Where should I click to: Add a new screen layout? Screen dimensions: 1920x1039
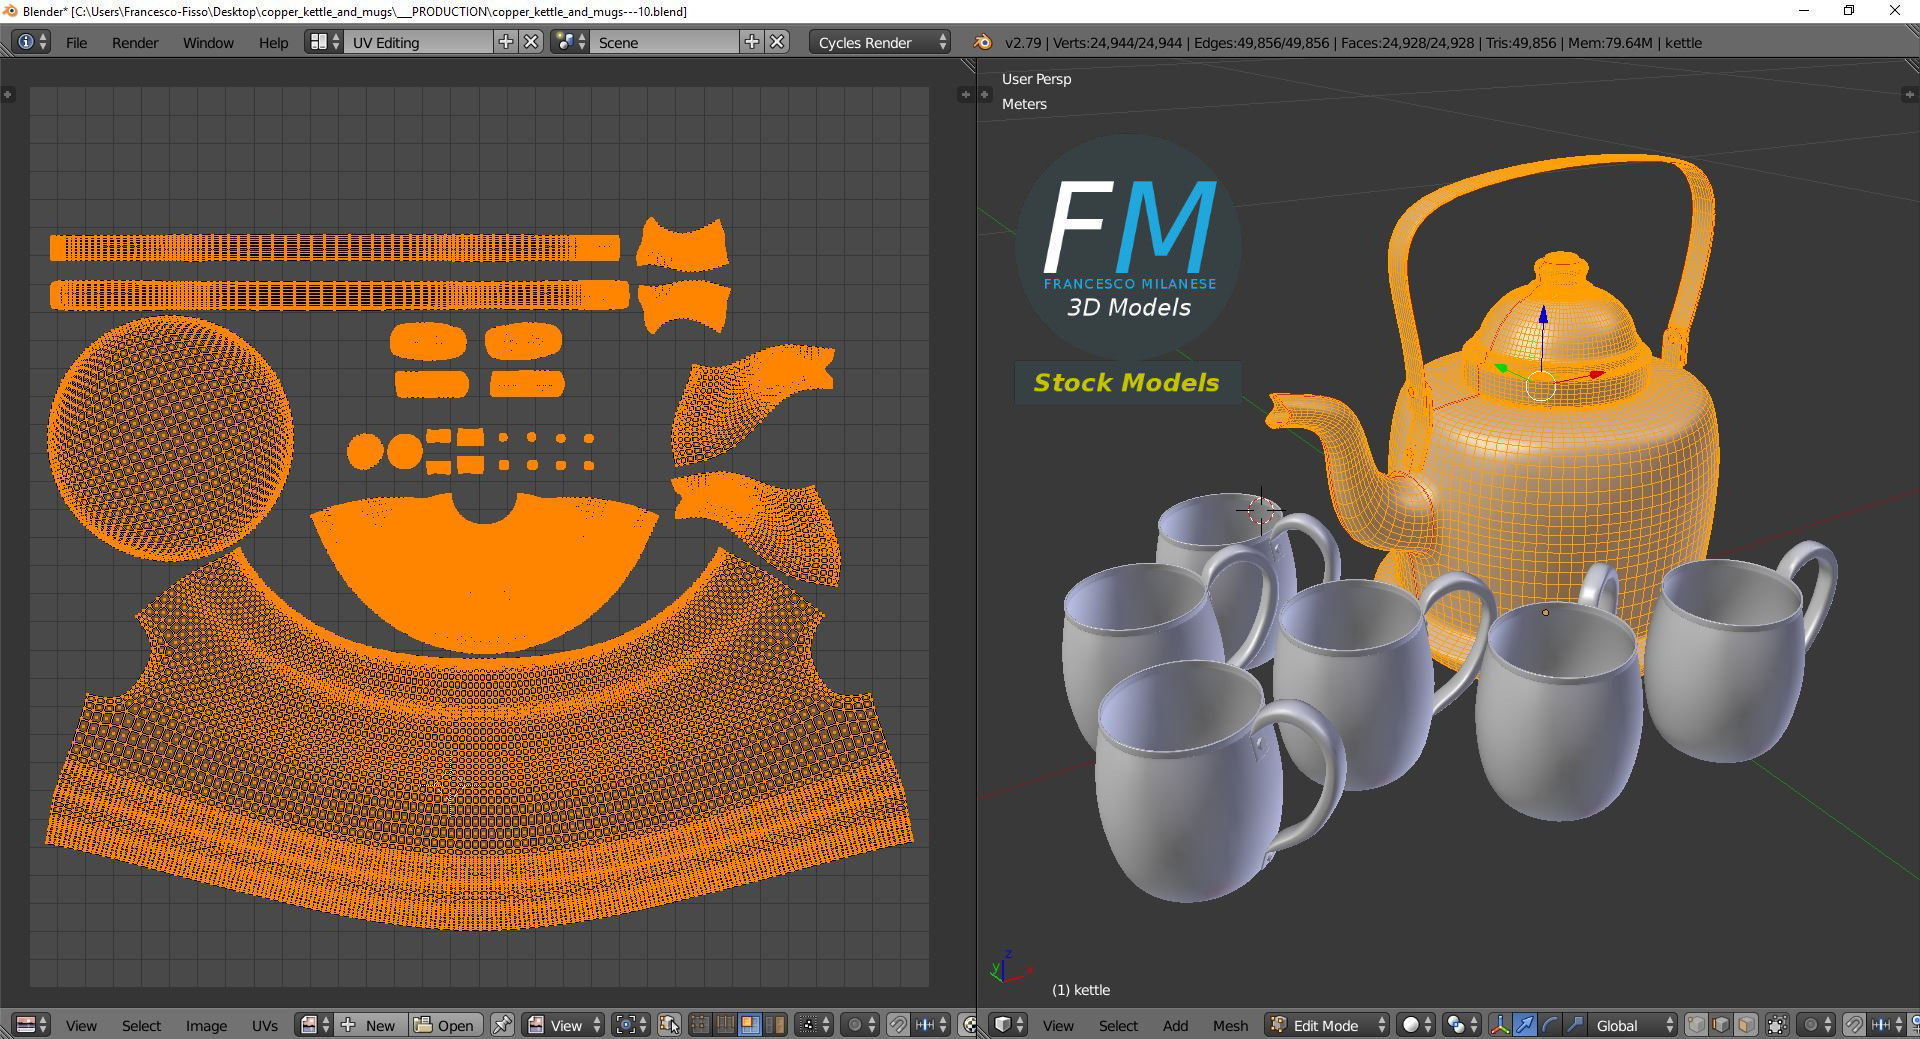coord(506,42)
